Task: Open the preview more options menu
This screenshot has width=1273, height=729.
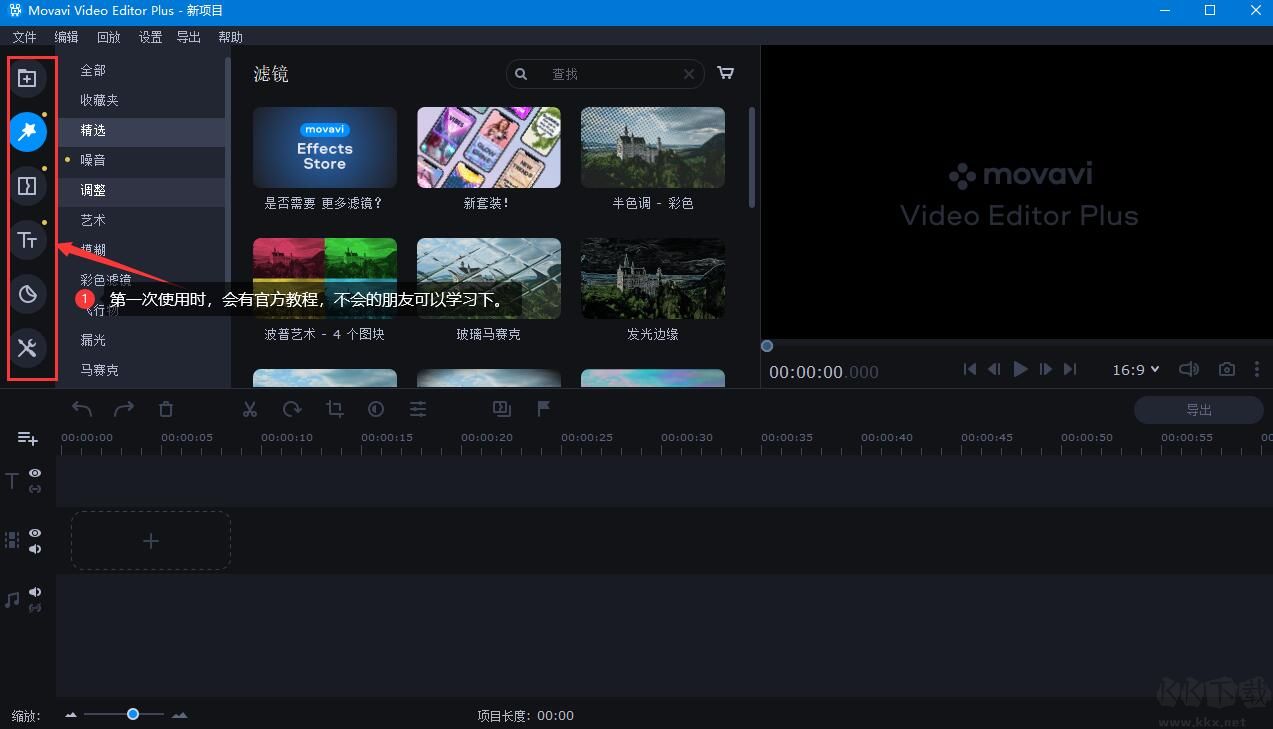Action: (x=1257, y=370)
